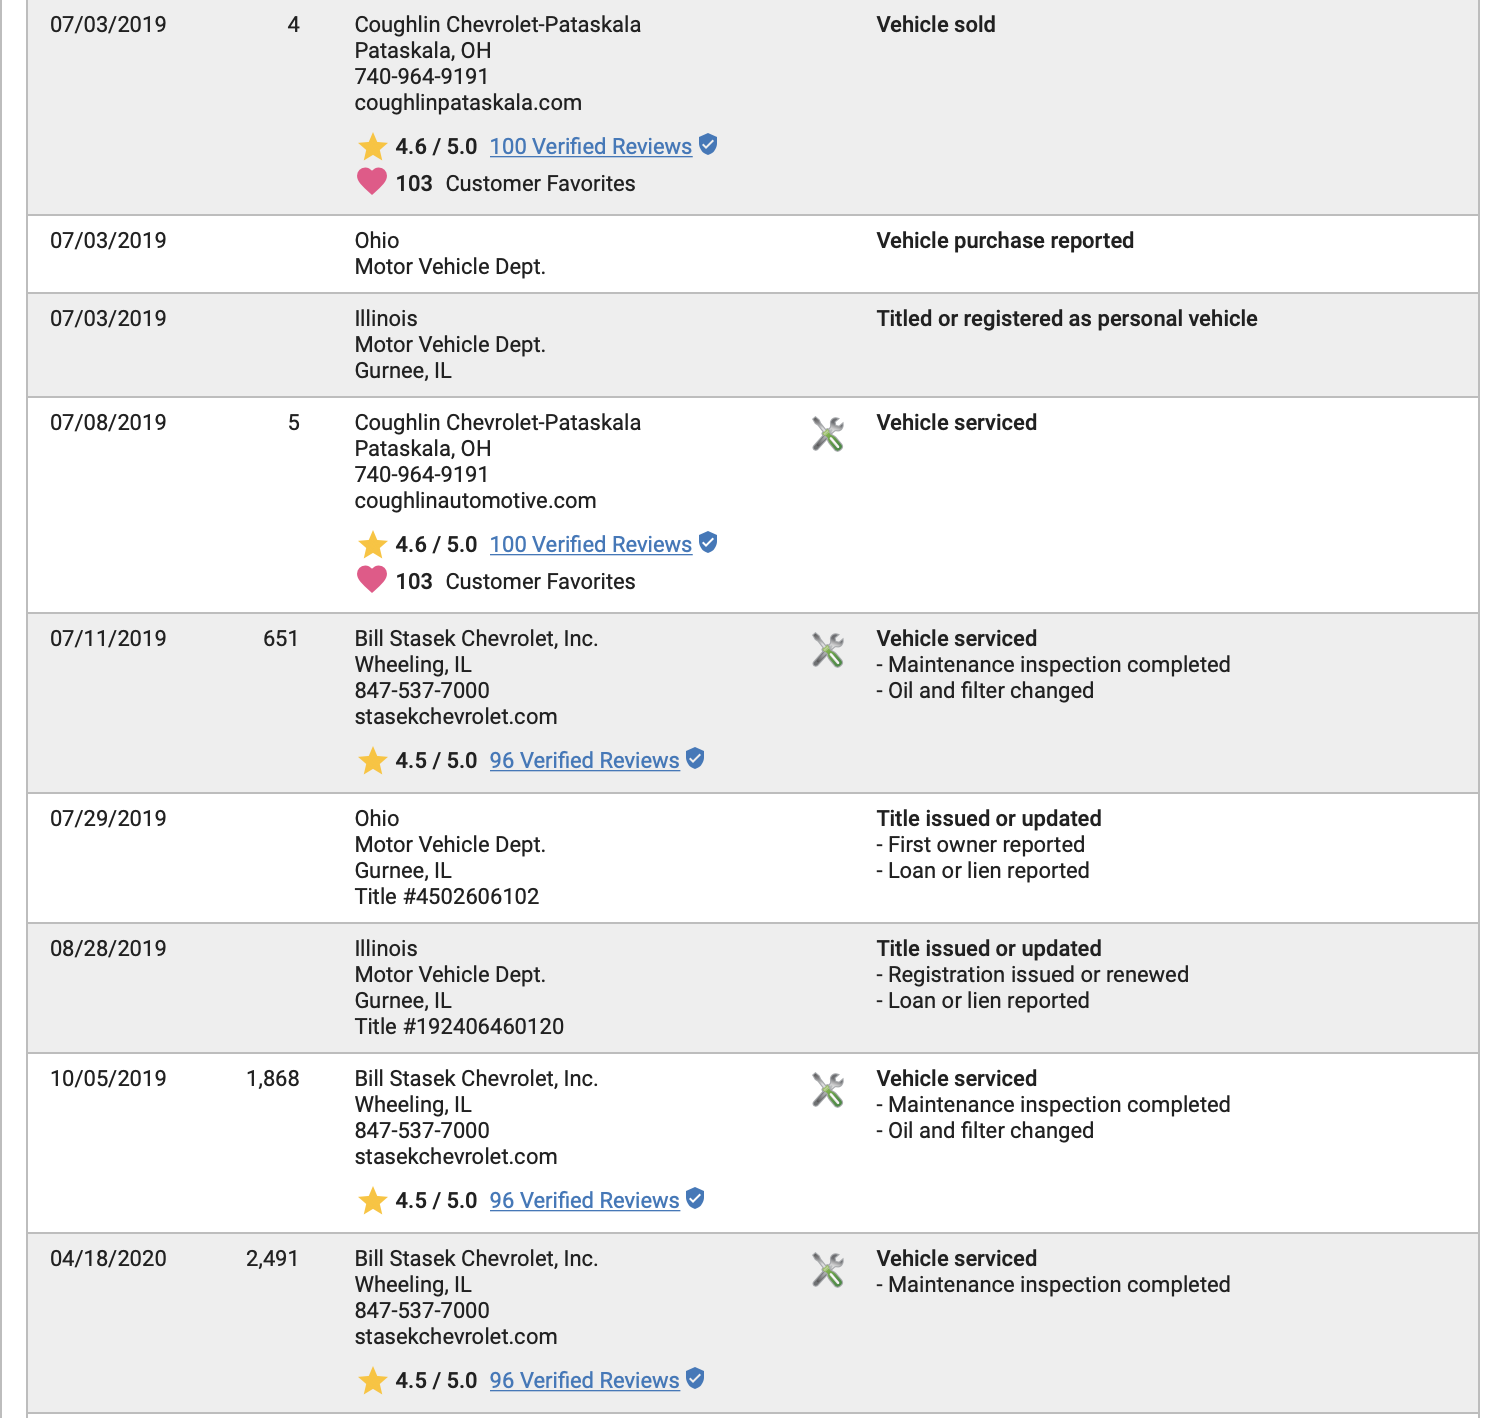Click verified shield badge in 07/08/2019 row

click(x=708, y=542)
